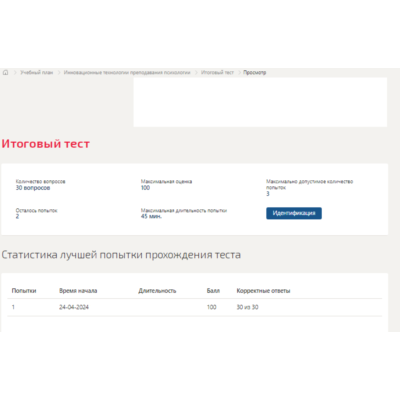The height and width of the screenshot is (400, 400).
Task: Click the 'Длительность' column header
Action: tap(157, 291)
